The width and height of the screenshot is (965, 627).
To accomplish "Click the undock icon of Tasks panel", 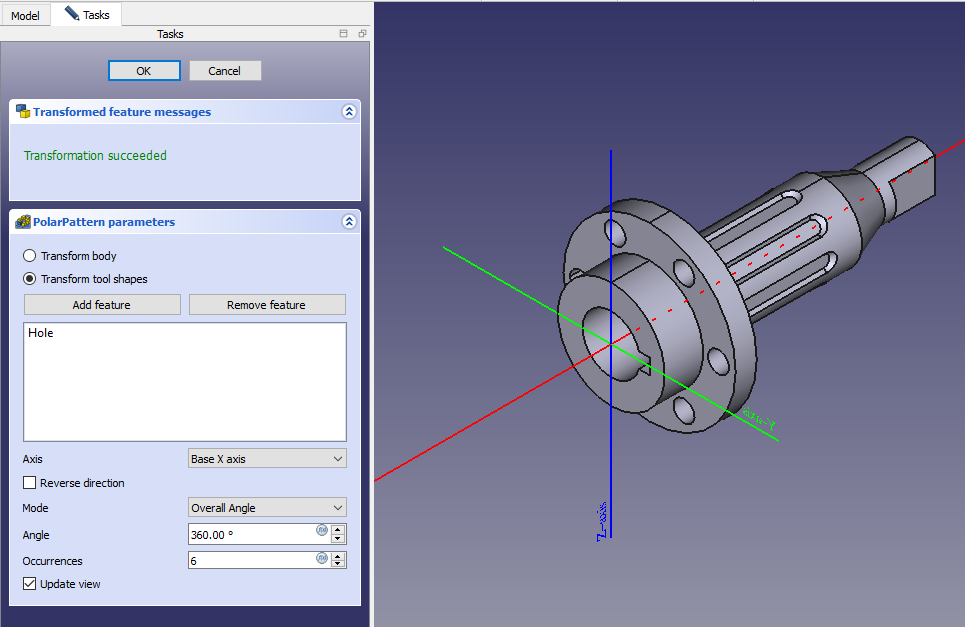I will tap(362, 34).
